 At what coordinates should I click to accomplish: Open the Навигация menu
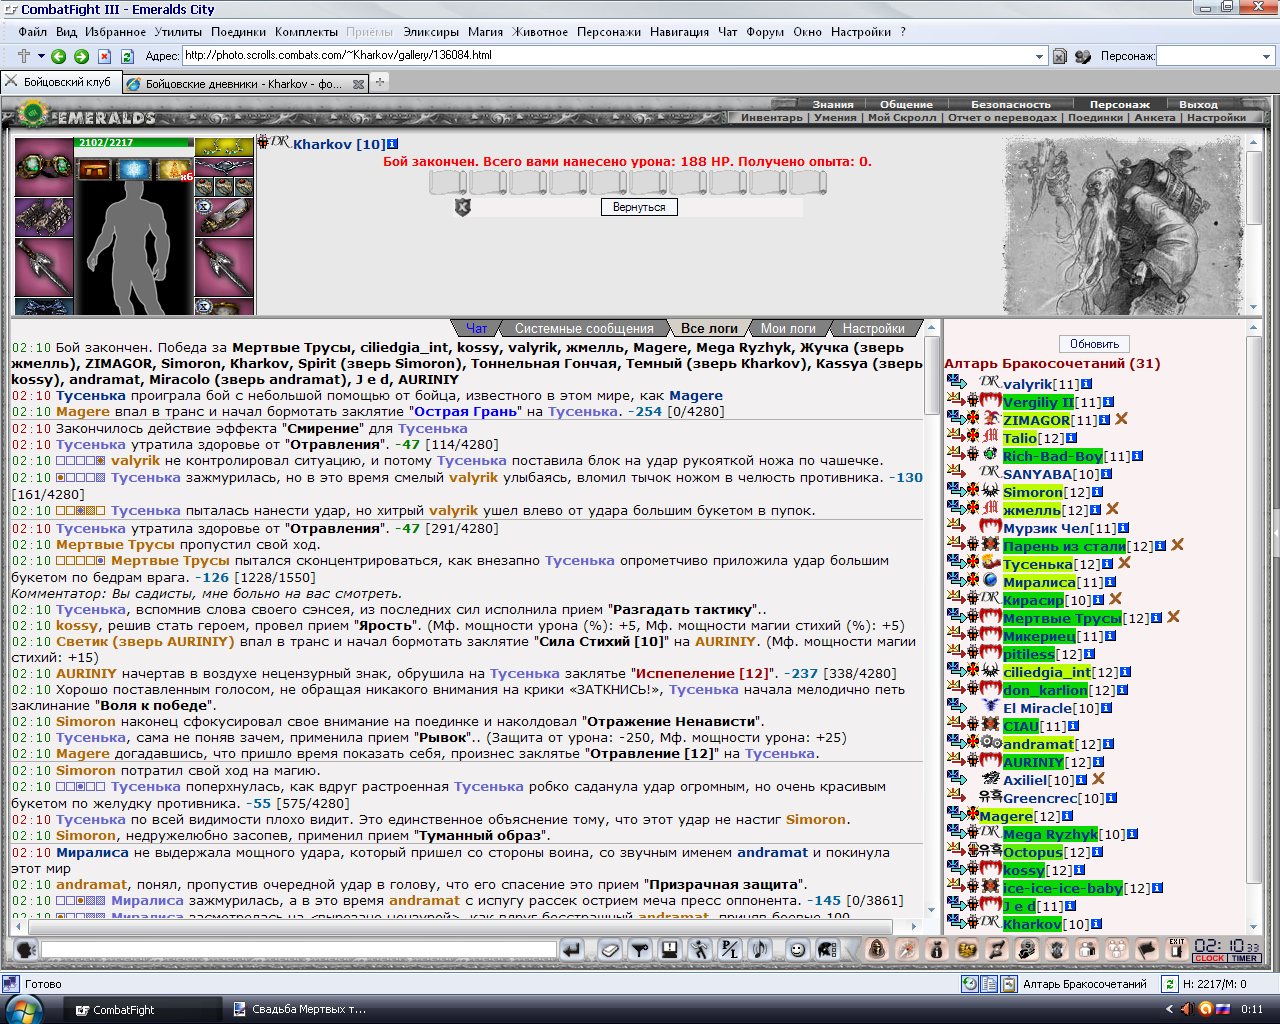pos(679,32)
